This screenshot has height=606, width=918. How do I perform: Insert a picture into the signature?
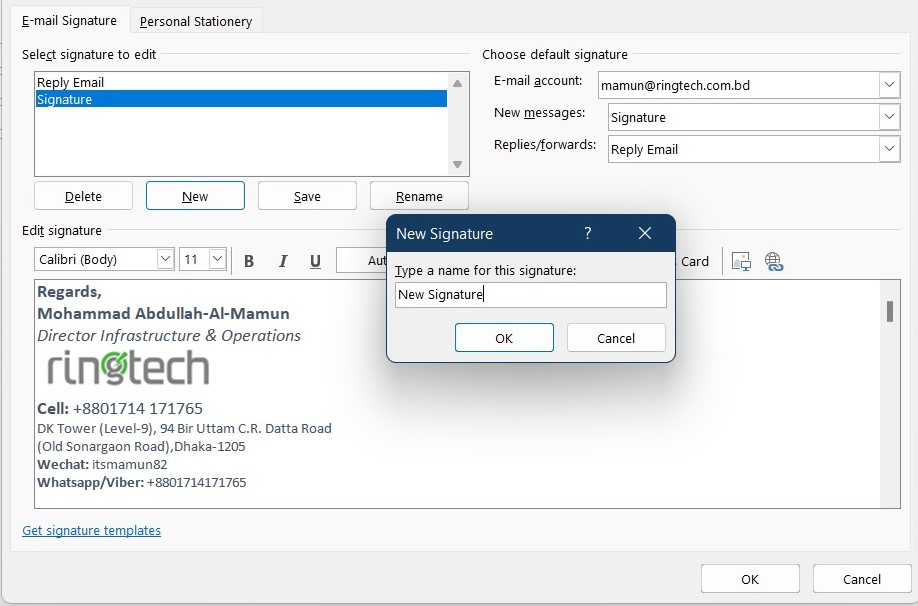pyautogui.click(x=741, y=261)
